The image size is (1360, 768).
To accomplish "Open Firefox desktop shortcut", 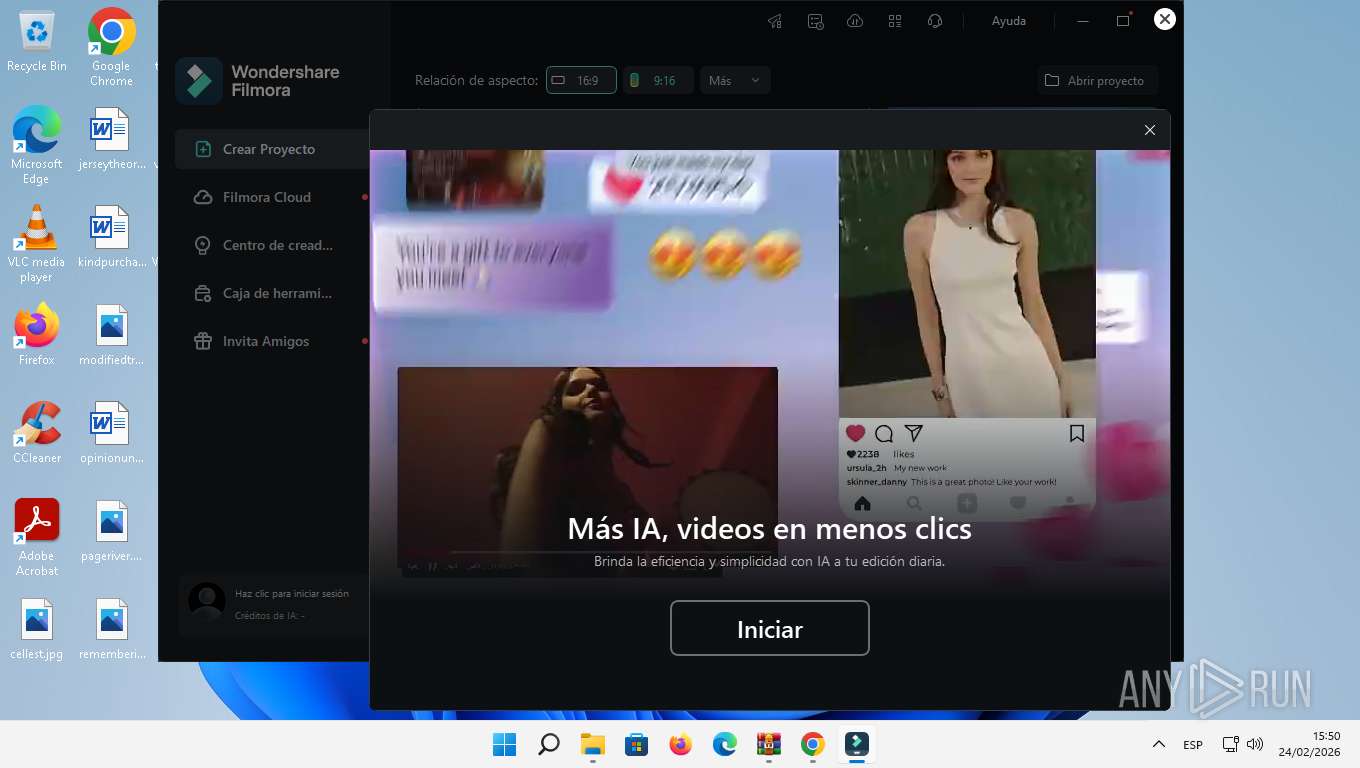I will (37, 334).
